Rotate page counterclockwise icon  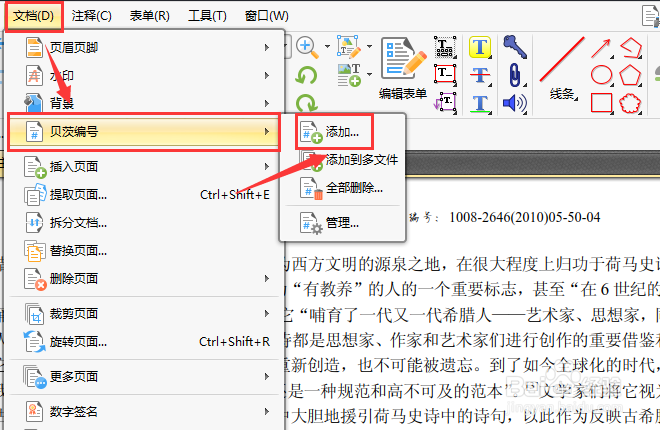306,76
